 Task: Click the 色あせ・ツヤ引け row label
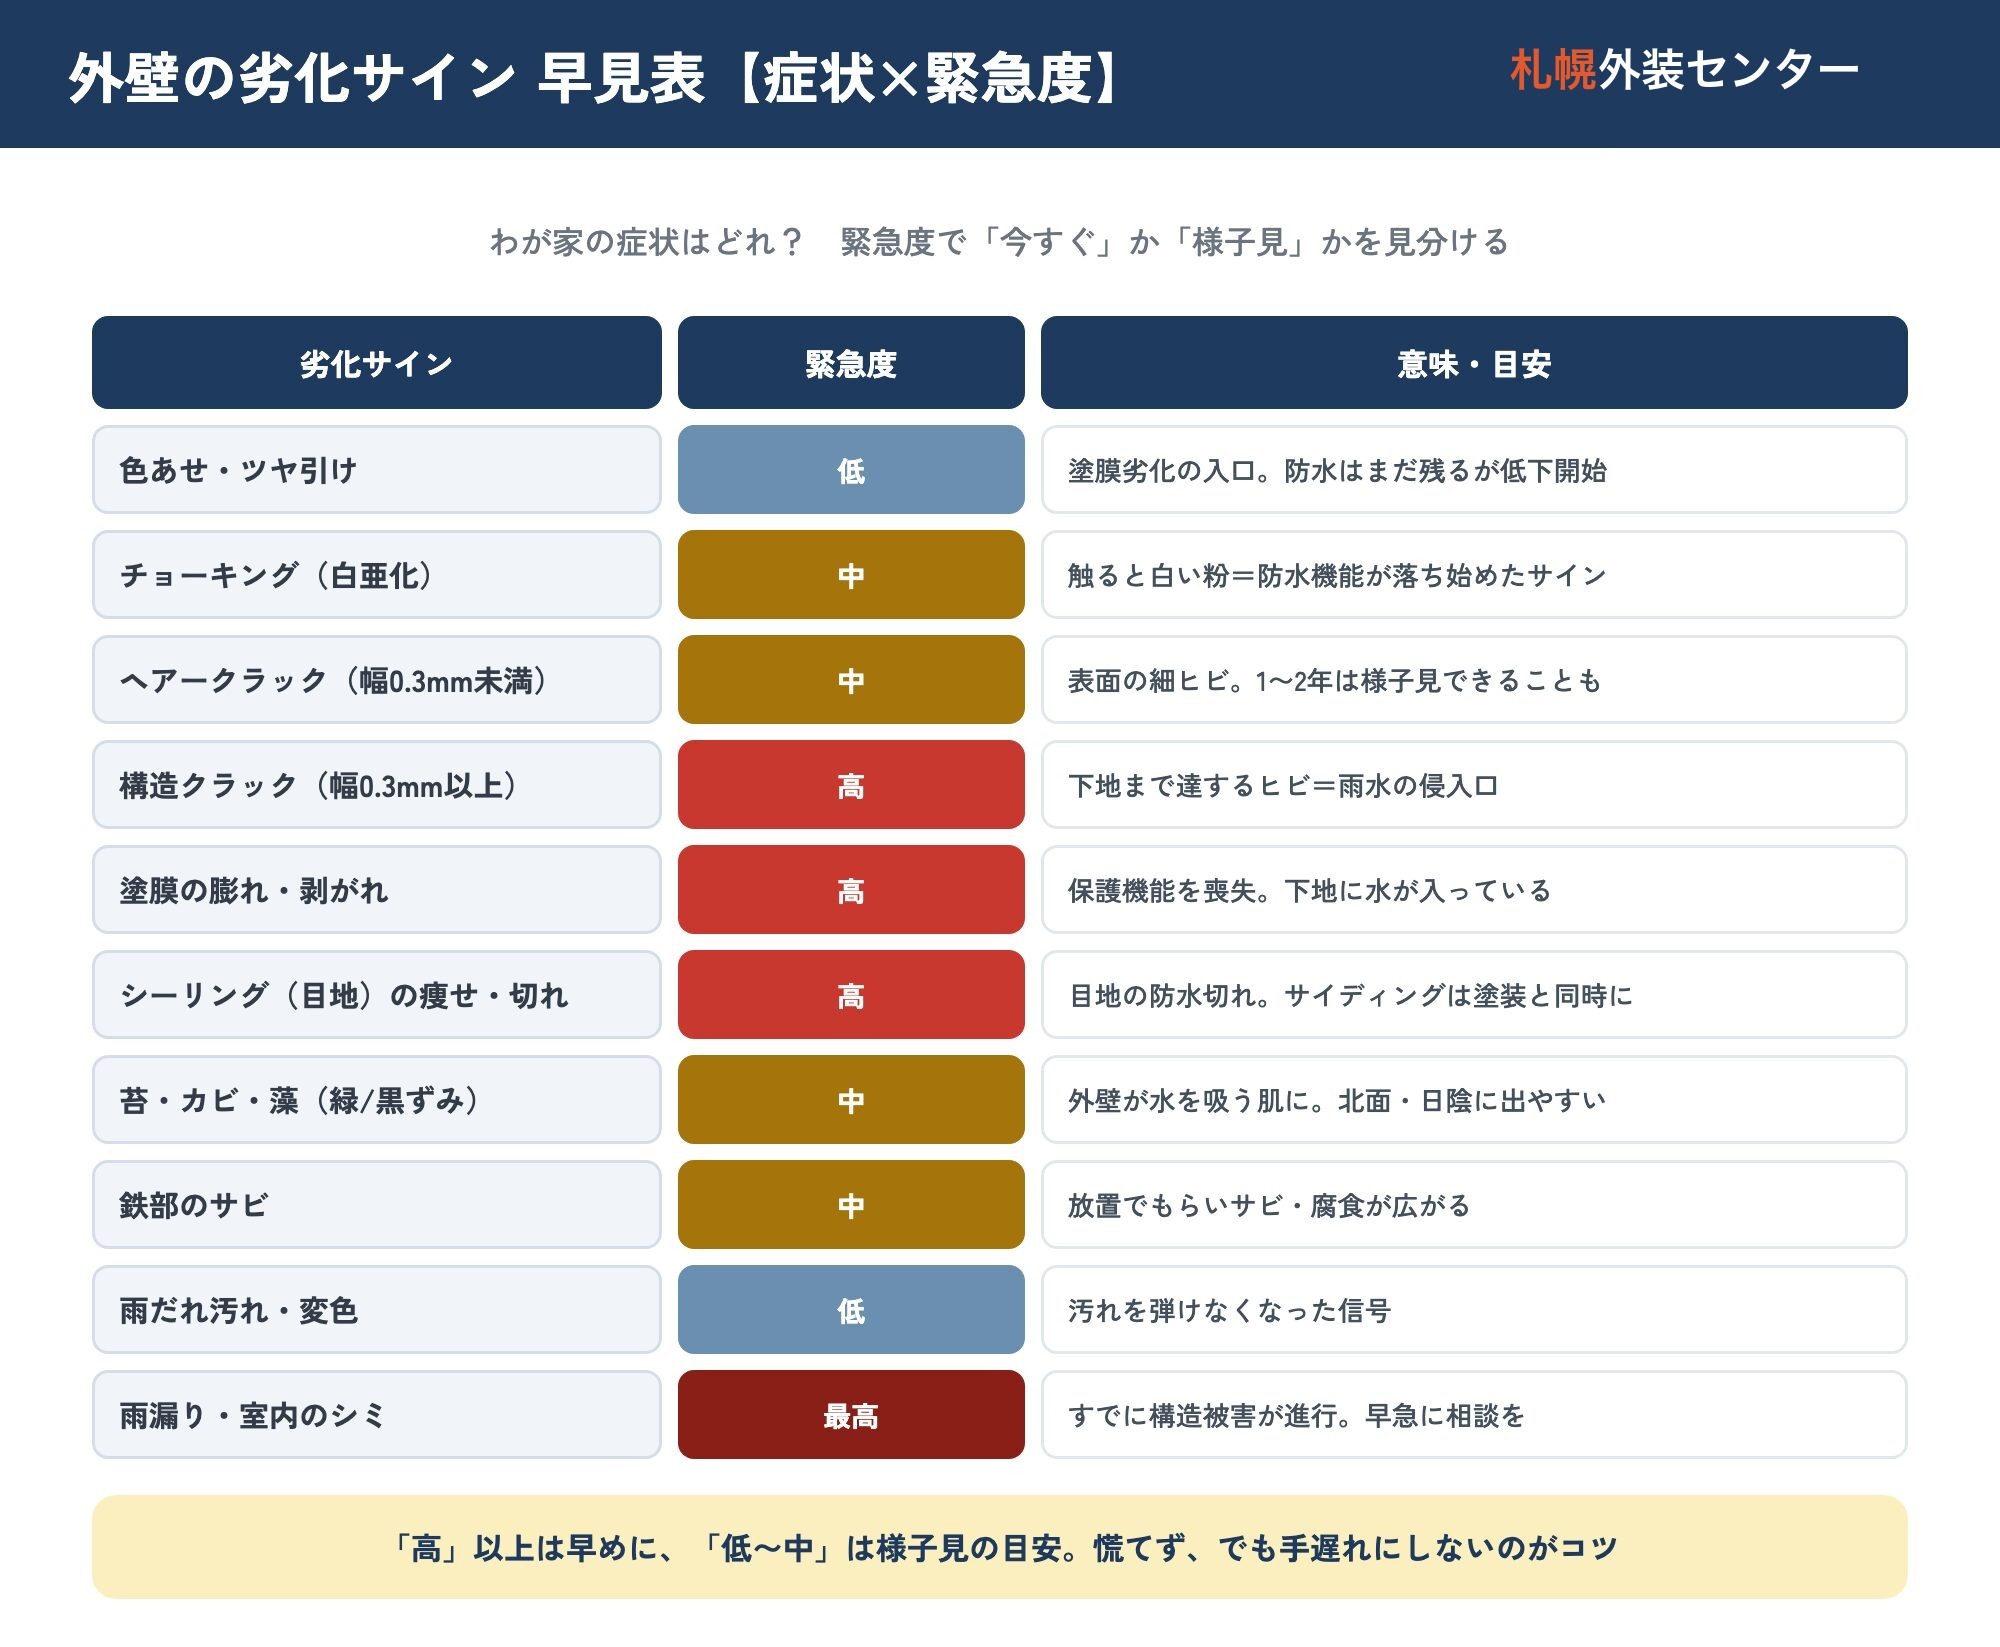[377, 470]
